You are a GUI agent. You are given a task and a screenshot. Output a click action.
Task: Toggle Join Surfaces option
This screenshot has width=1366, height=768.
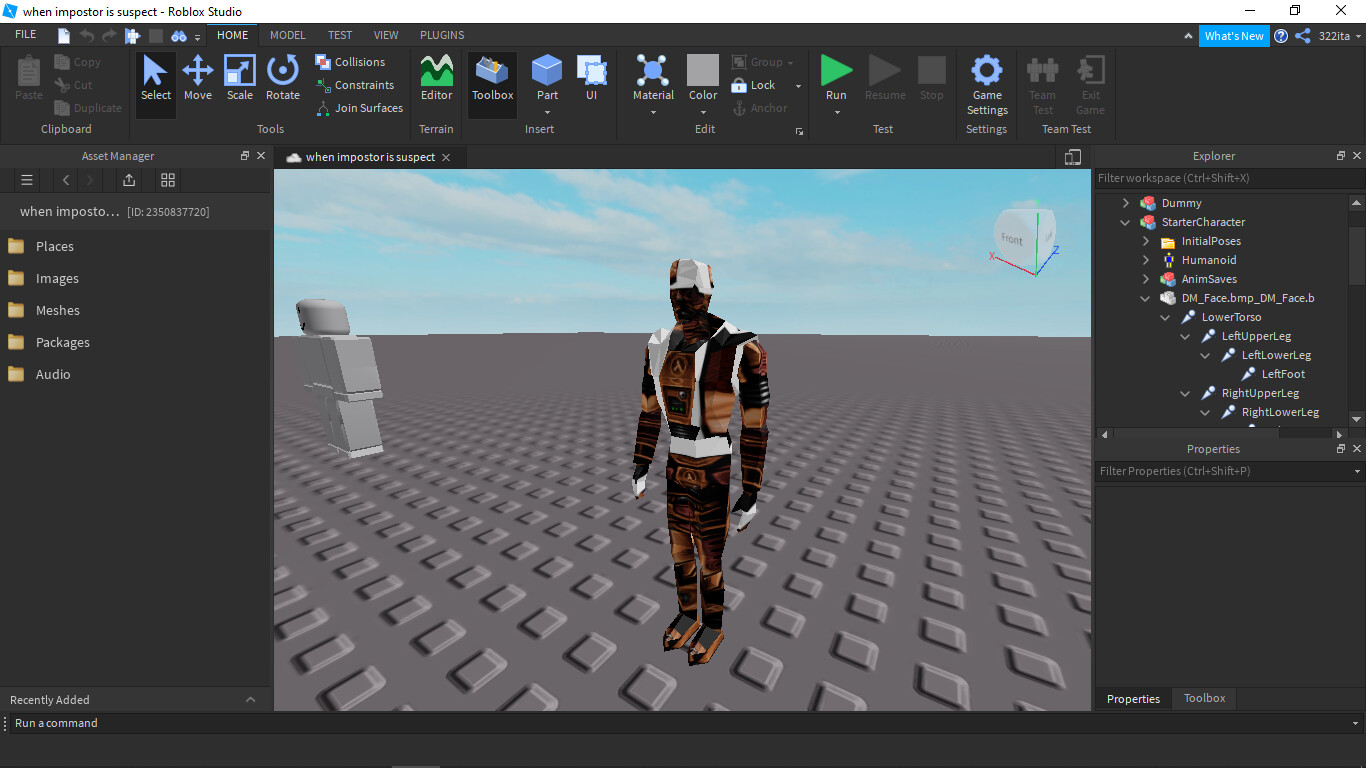[x=360, y=108]
